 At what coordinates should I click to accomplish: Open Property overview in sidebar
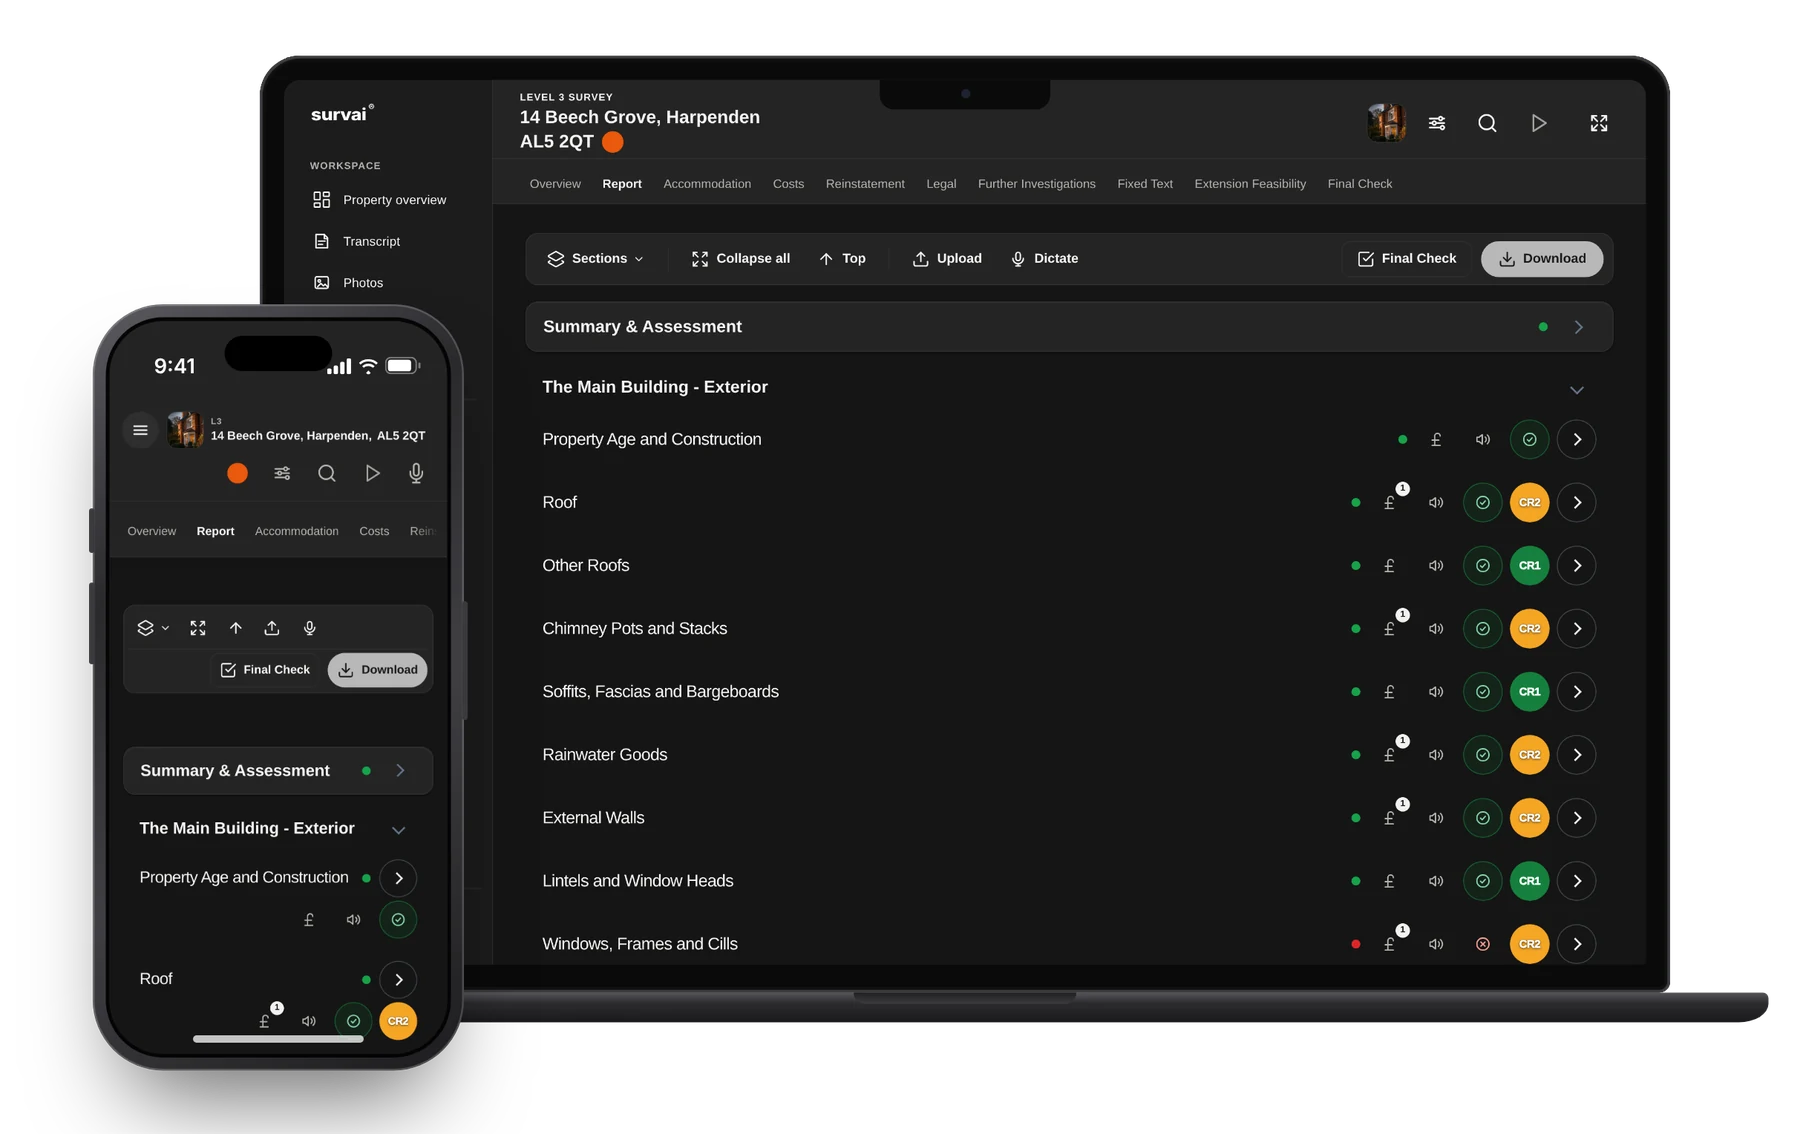coord(379,200)
